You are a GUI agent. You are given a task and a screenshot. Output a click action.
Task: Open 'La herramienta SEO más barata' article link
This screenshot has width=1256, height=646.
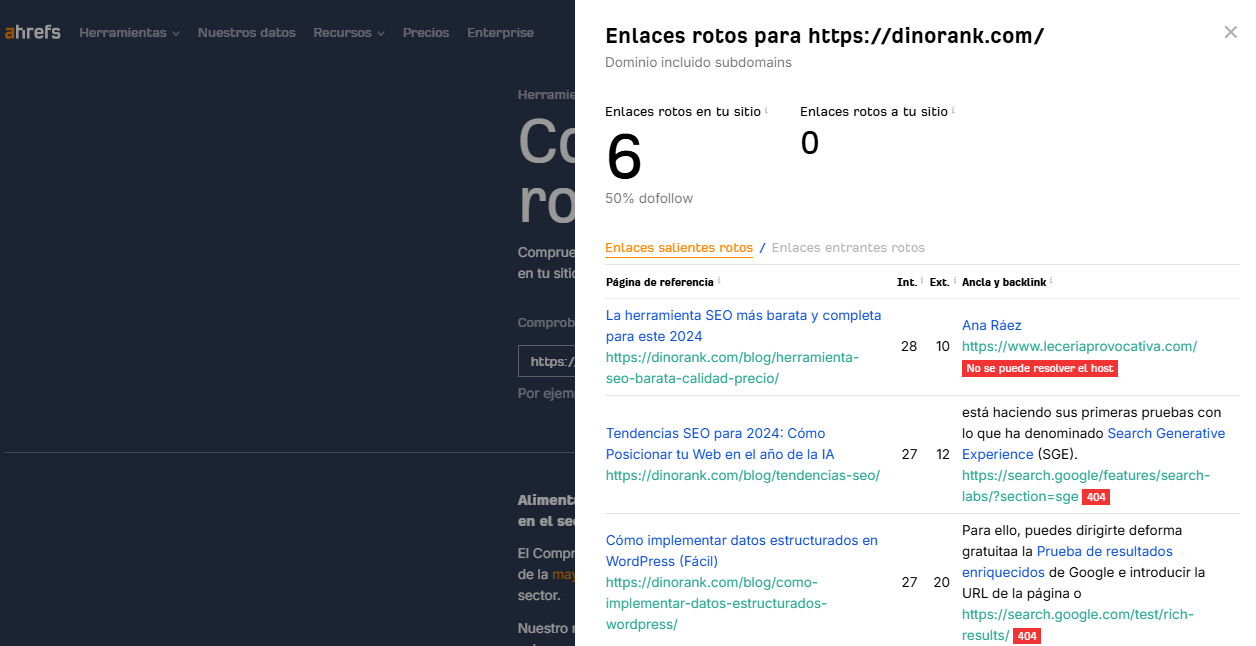[x=743, y=326]
